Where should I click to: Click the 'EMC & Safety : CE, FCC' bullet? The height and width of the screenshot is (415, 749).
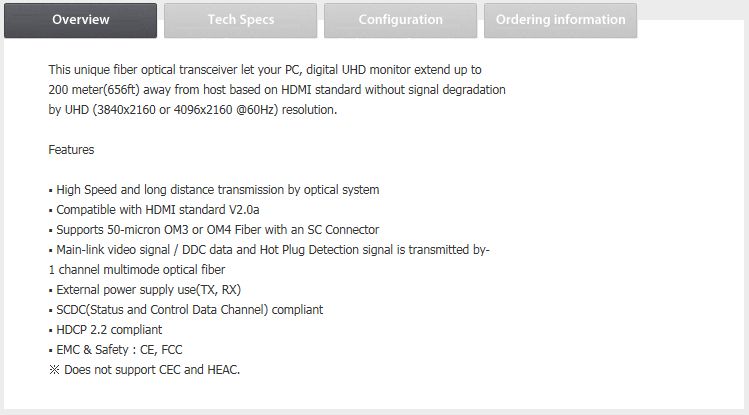[115, 351]
